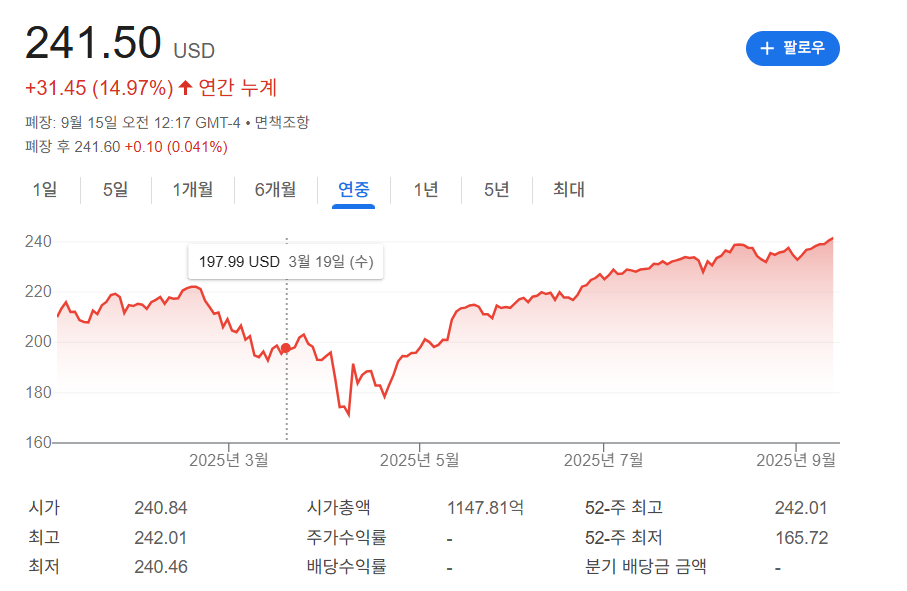Select the 5년 time range
The height and width of the screenshot is (591, 907).
[494, 189]
